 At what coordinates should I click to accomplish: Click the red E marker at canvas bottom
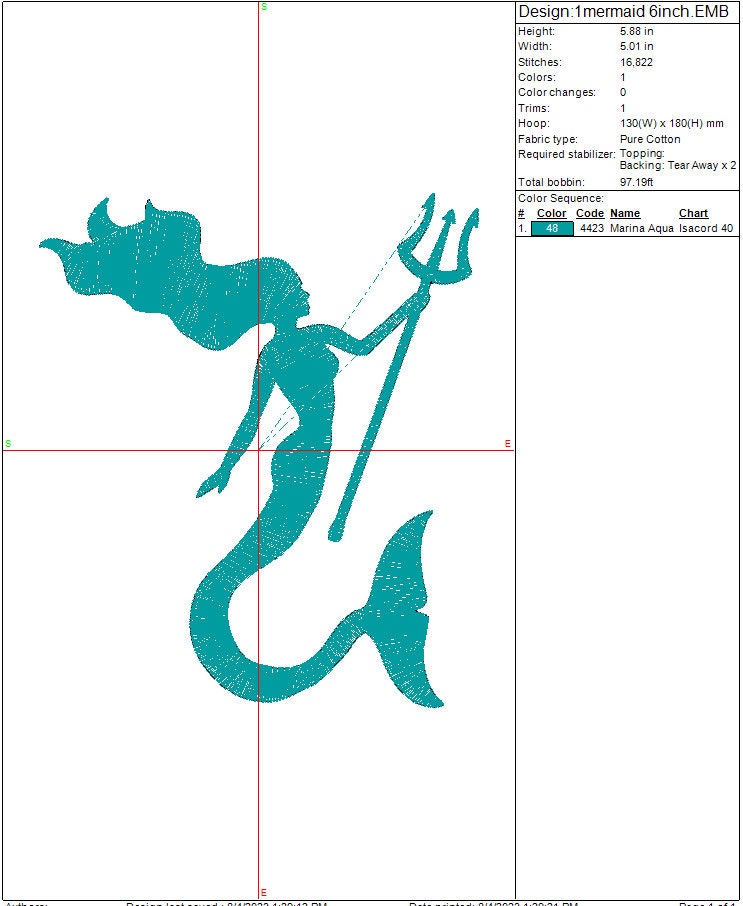click(x=264, y=892)
